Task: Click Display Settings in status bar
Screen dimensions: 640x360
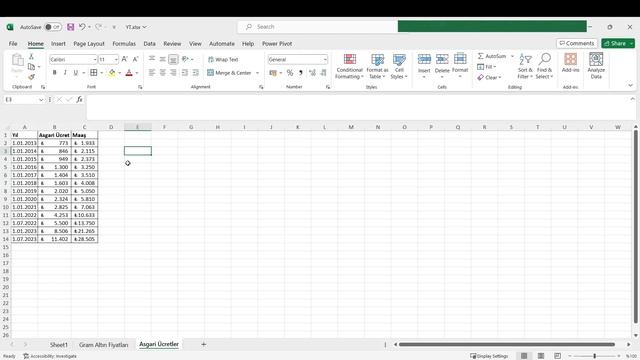Action: tap(489, 356)
